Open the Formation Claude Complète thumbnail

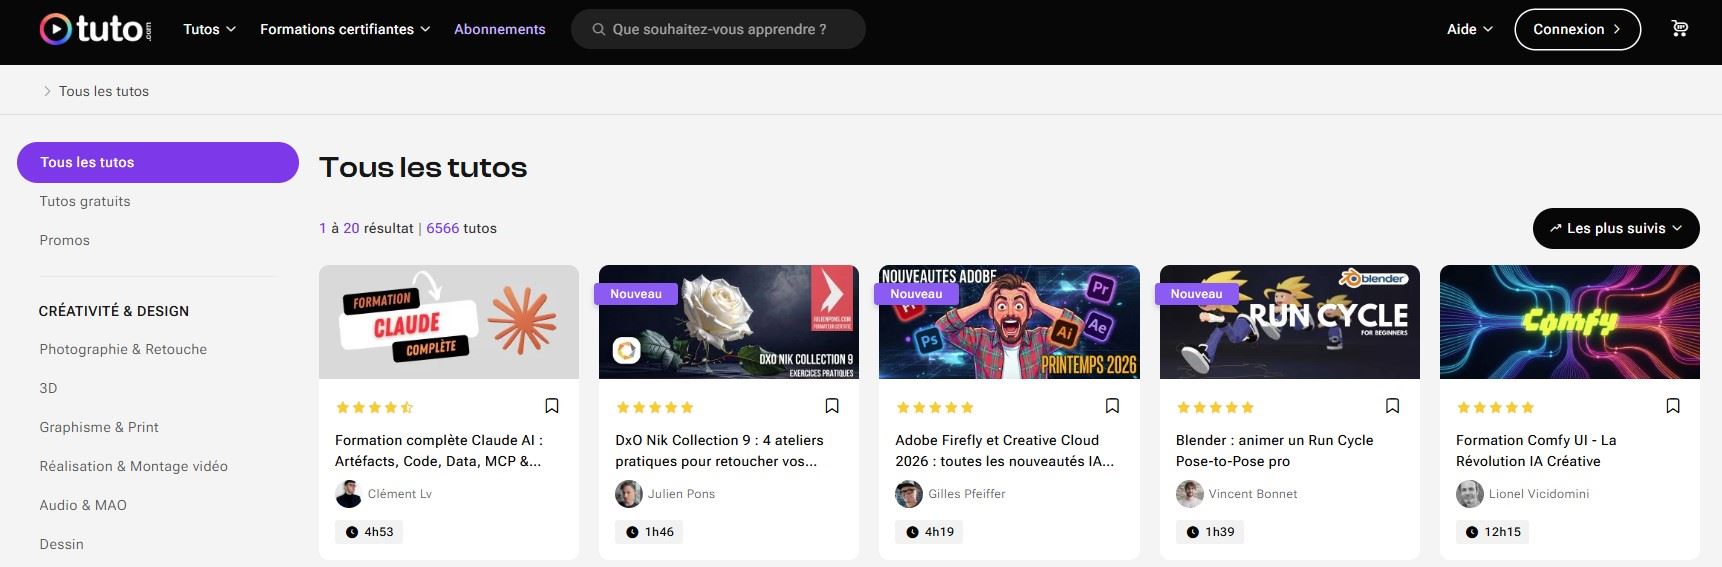pyautogui.click(x=449, y=322)
